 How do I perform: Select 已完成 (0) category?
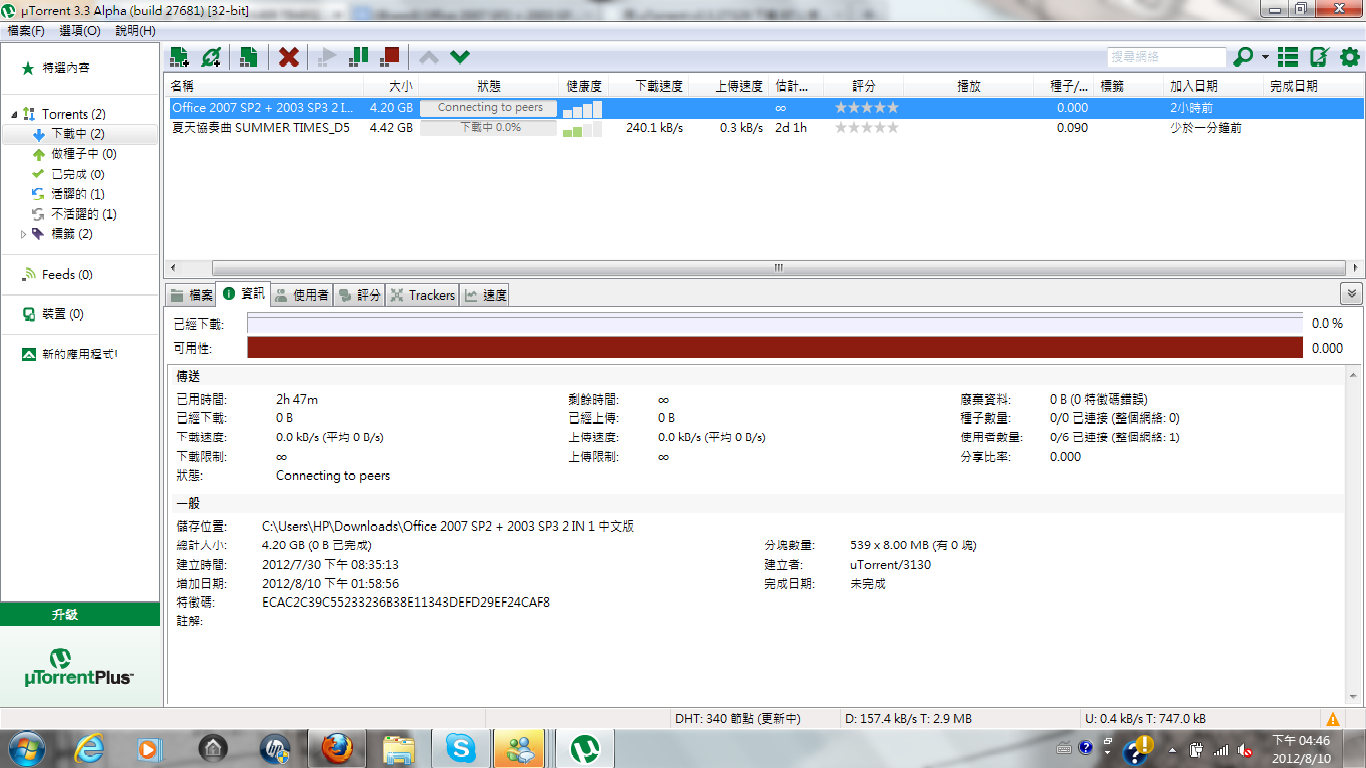77,174
